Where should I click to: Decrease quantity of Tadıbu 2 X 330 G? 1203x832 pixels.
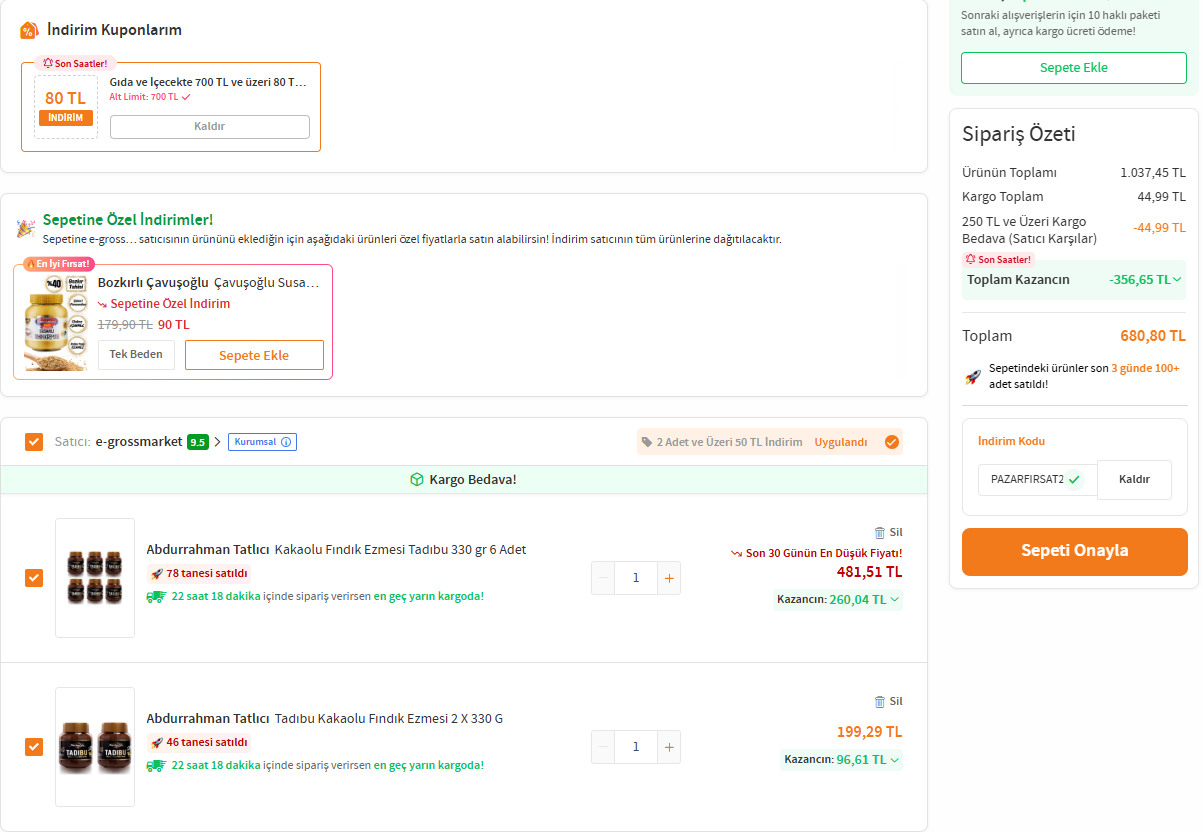click(x=603, y=747)
